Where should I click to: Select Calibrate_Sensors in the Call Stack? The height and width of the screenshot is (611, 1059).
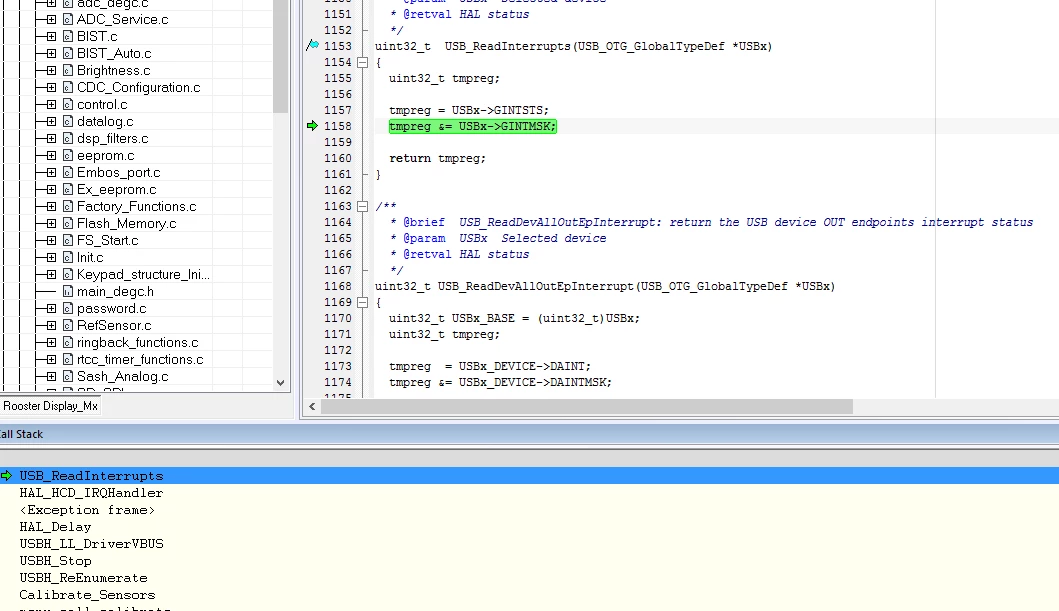pos(87,595)
